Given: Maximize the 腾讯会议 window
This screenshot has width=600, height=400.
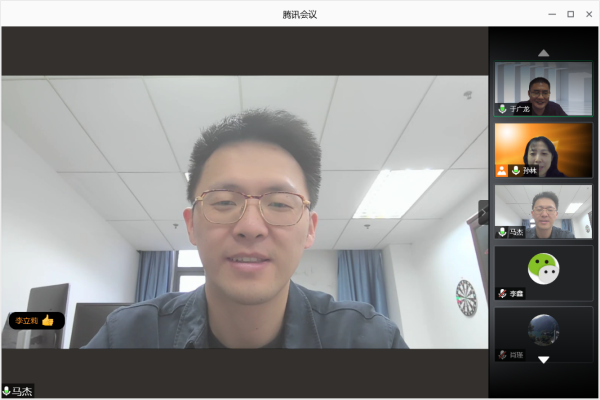Looking at the screenshot, I should click(x=570, y=14).
